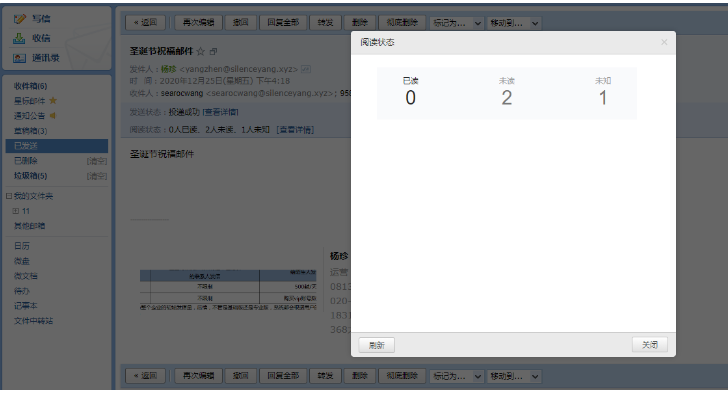Image resolution: width=728 pixels, height=395 pixels.
Task: Click the speaker icon next to 通知公告
Action: pyautogui.click(x=52, y=116)
